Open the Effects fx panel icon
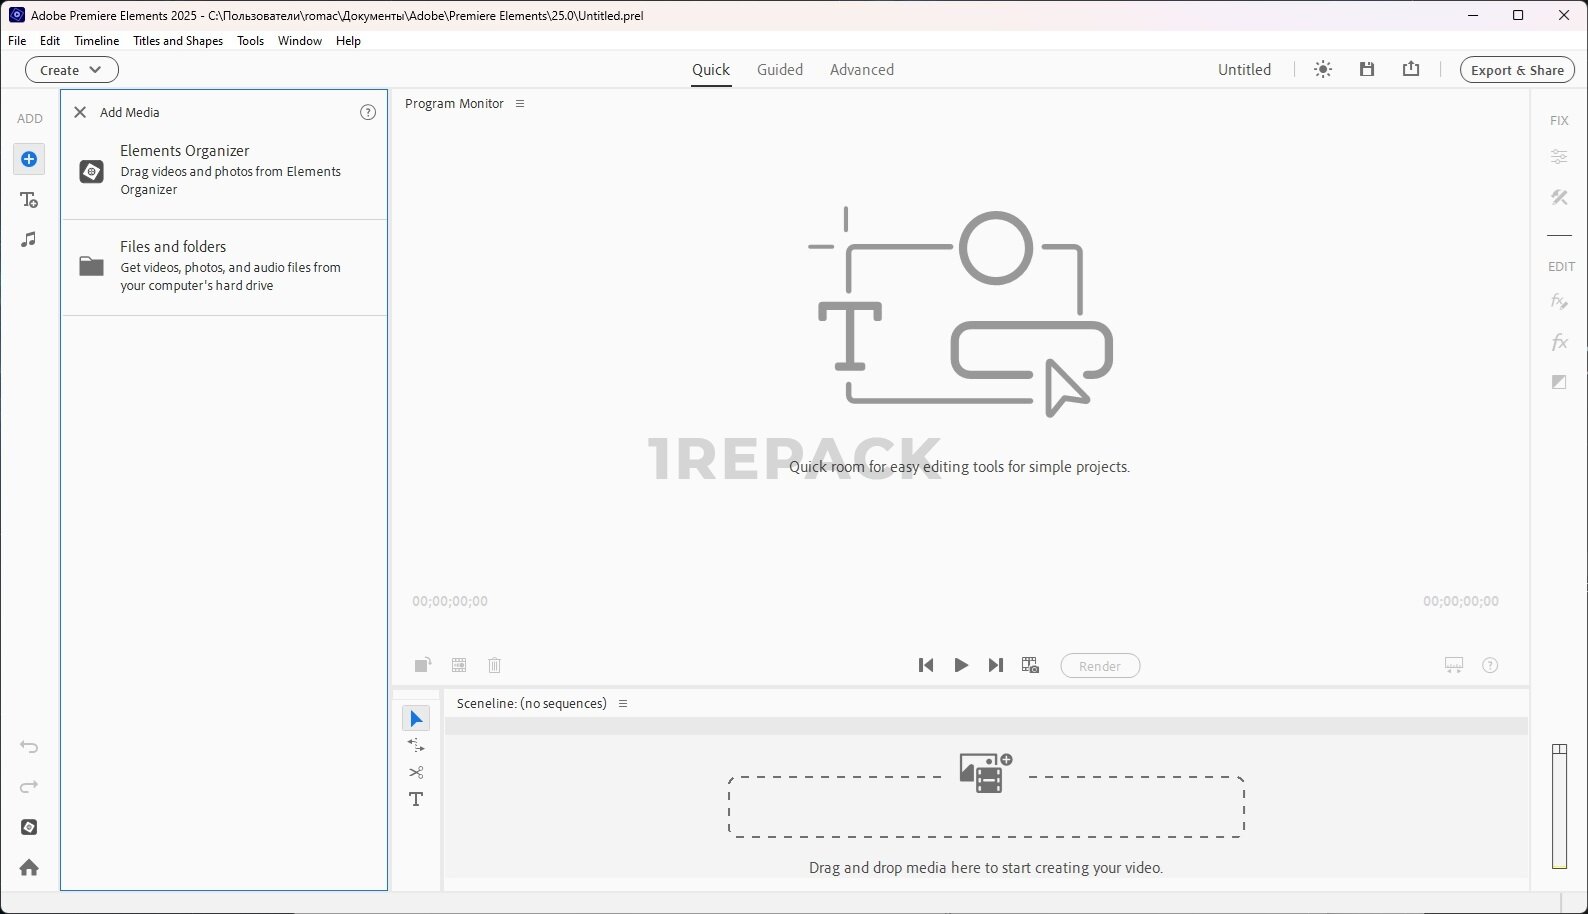 pos(1559,342)
